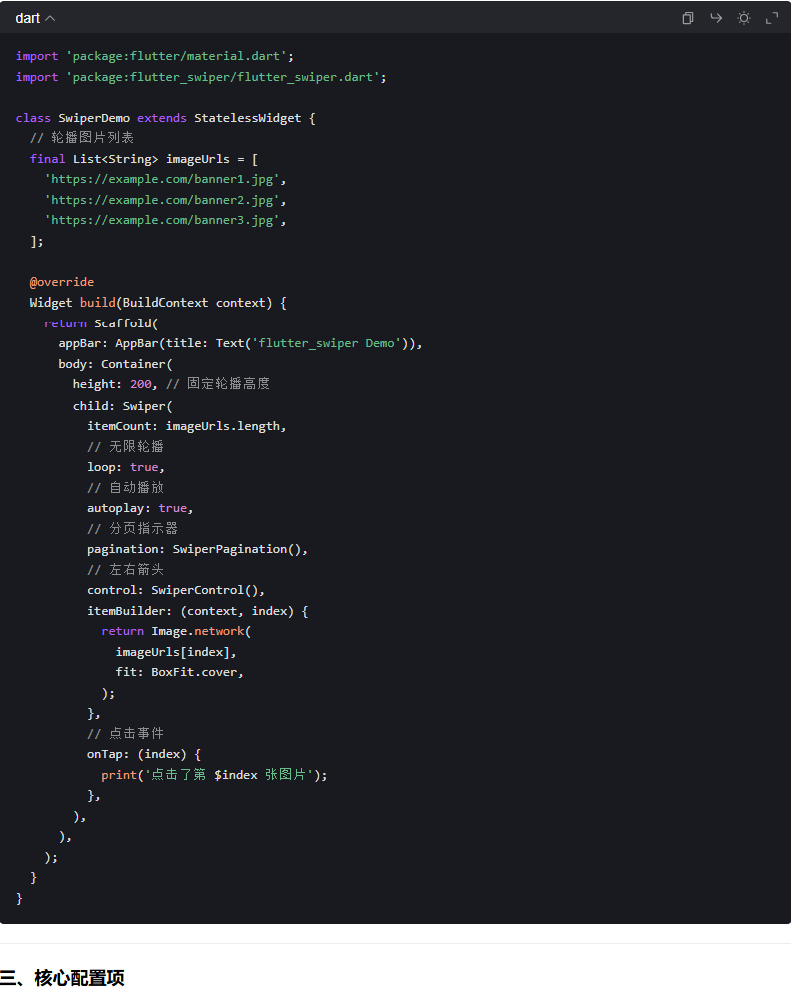Toggle line wrap arrow icon
This screenshot has width=791, height=997.
point(716,18)
